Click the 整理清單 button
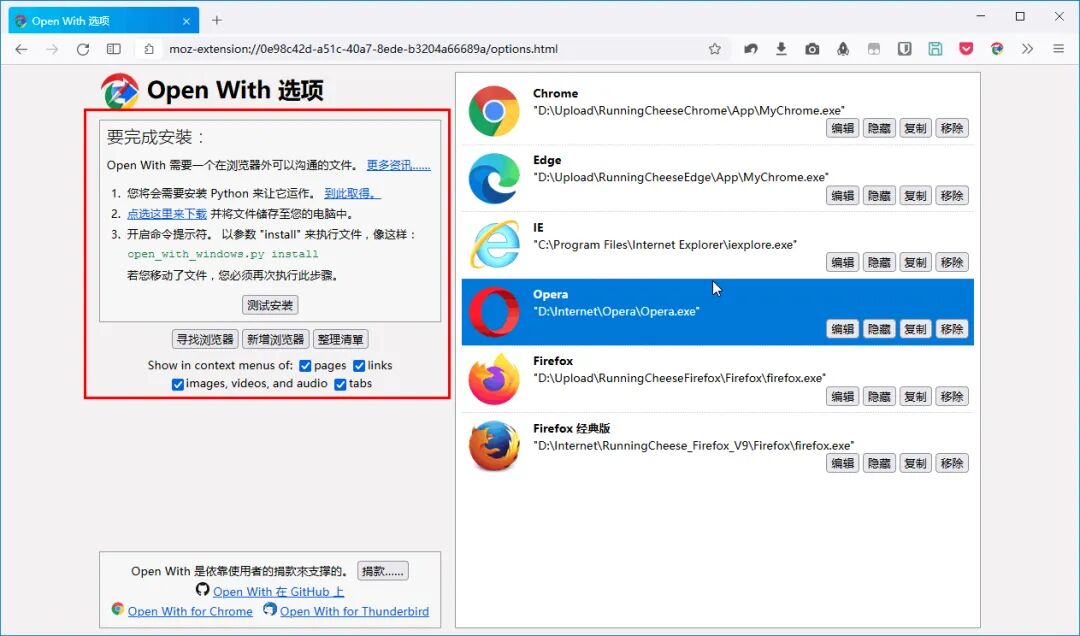 pyautogui.click(x=340, y=339)
